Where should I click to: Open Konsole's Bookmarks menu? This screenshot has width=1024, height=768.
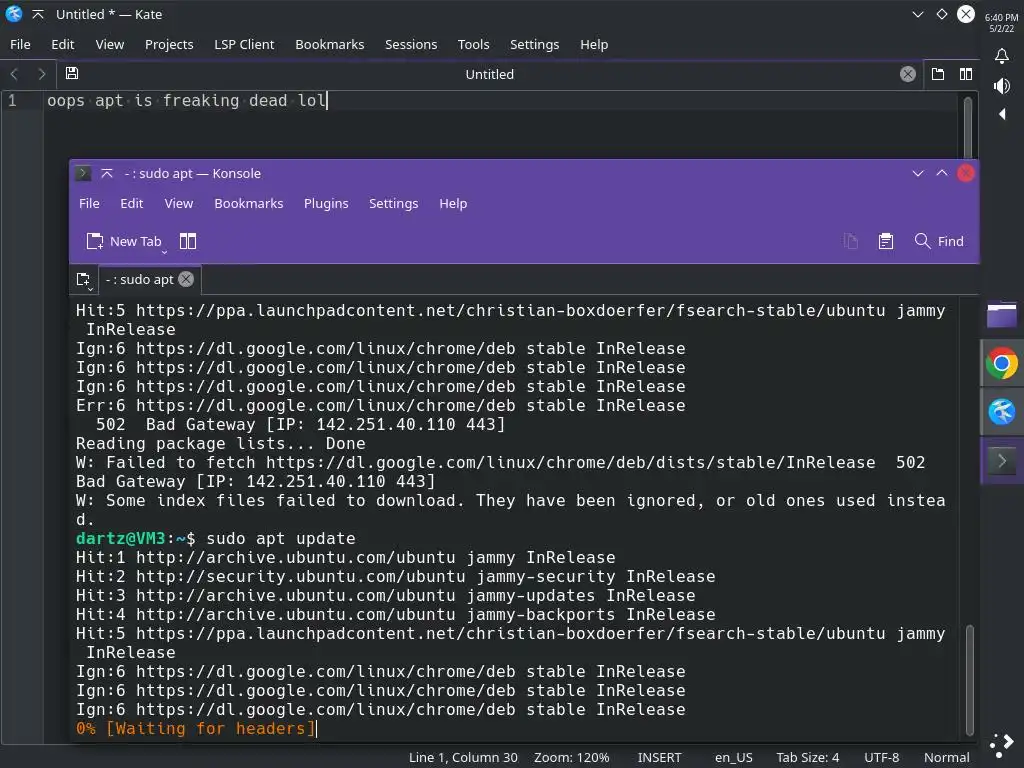click(x=249, y=203)
